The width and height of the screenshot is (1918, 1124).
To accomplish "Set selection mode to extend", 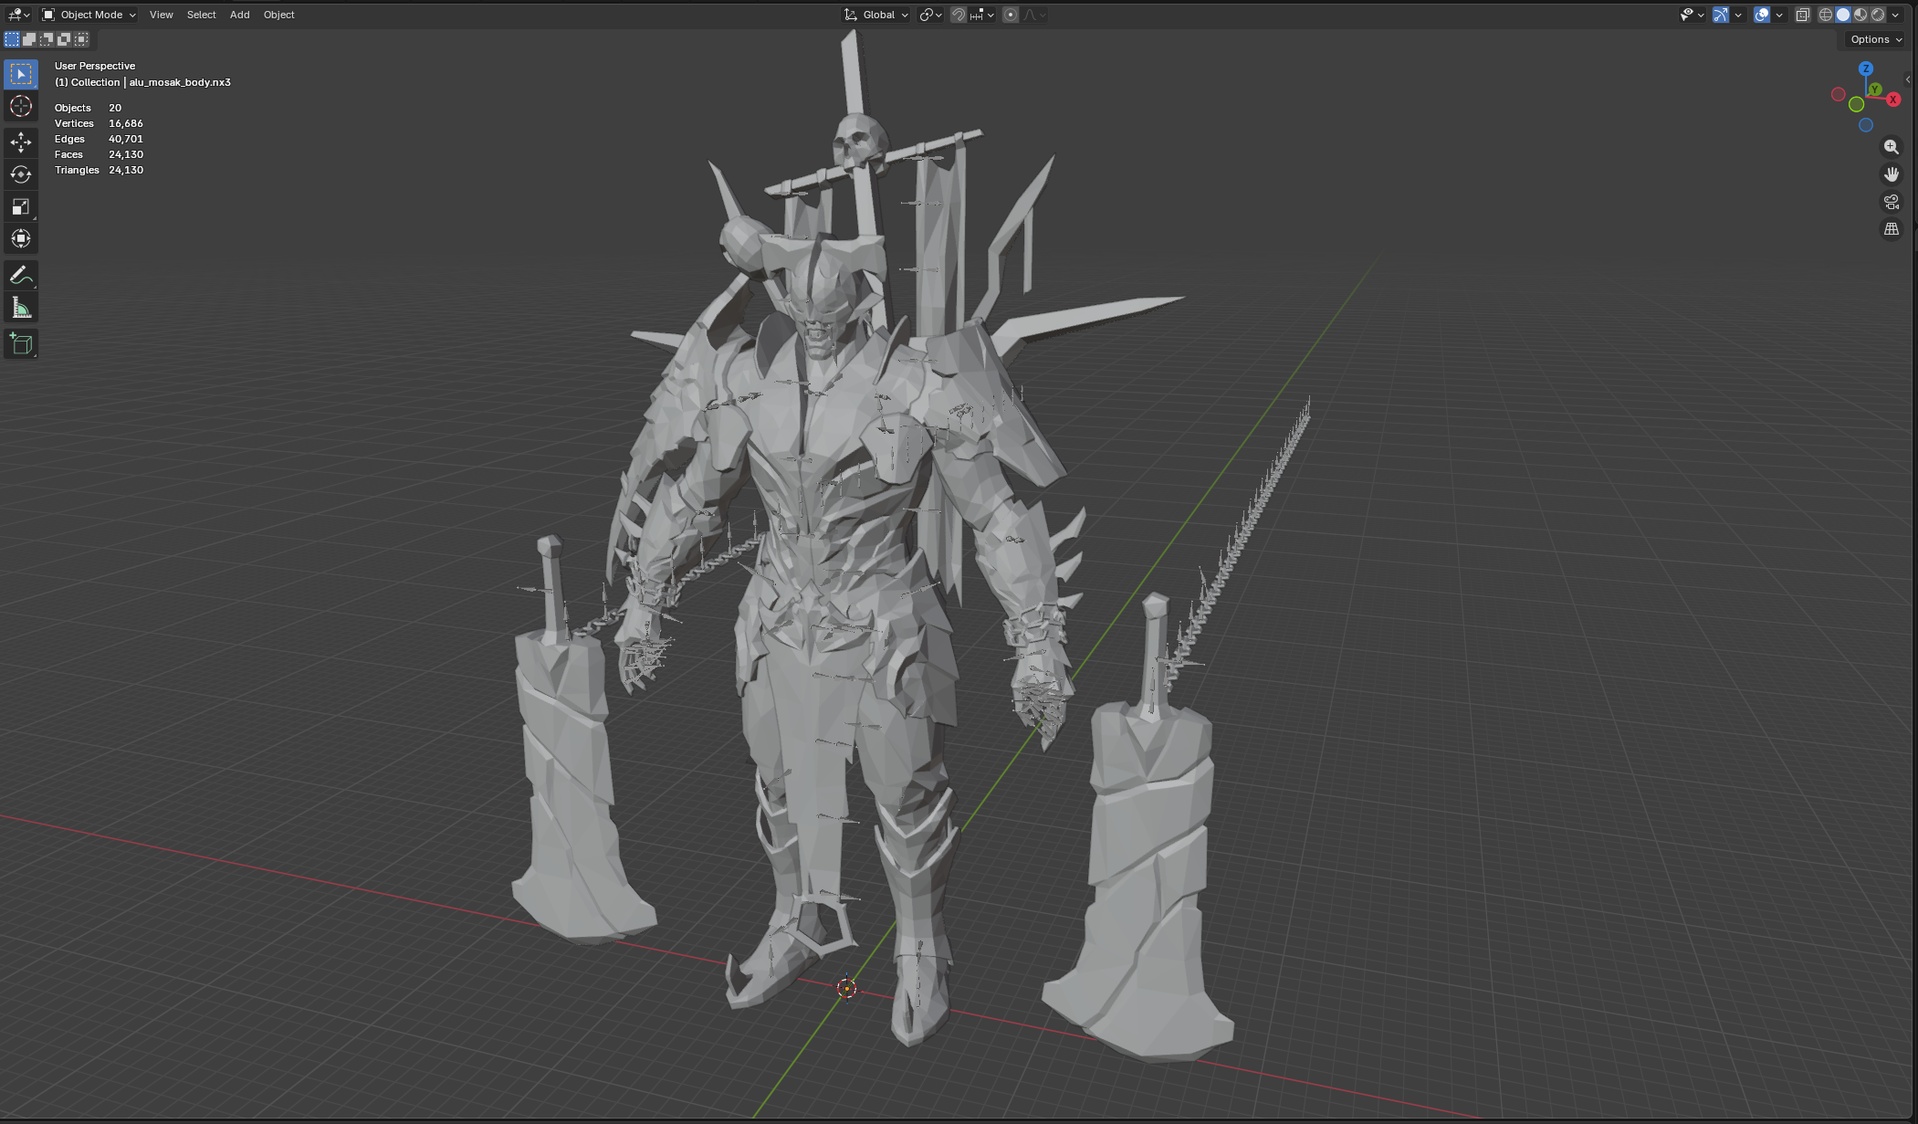I will [x=29, y=39].
